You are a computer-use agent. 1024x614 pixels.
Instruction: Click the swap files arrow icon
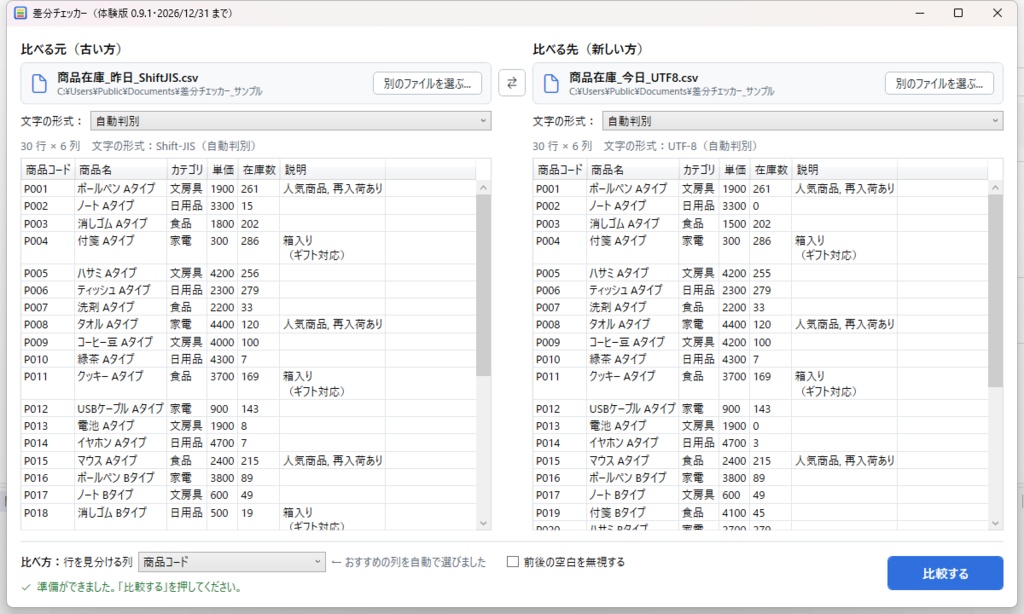511,83
